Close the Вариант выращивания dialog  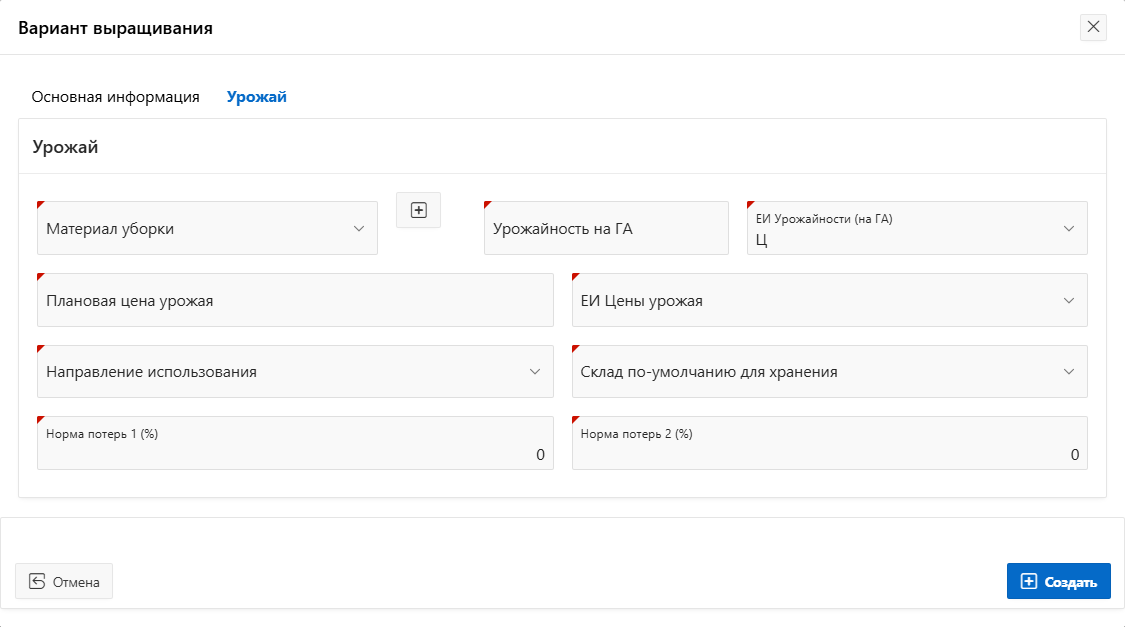[1093, 27]
